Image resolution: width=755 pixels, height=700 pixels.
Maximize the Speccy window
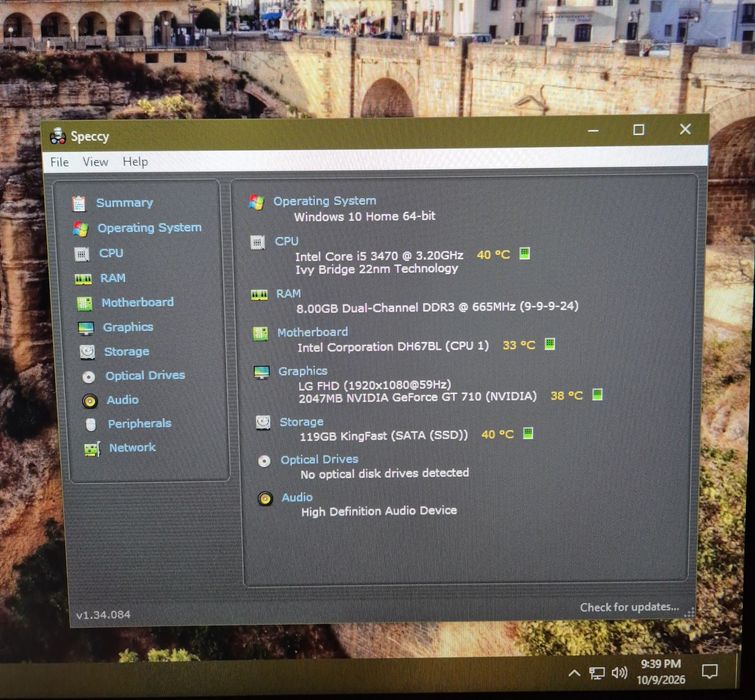tap(638, 130)
